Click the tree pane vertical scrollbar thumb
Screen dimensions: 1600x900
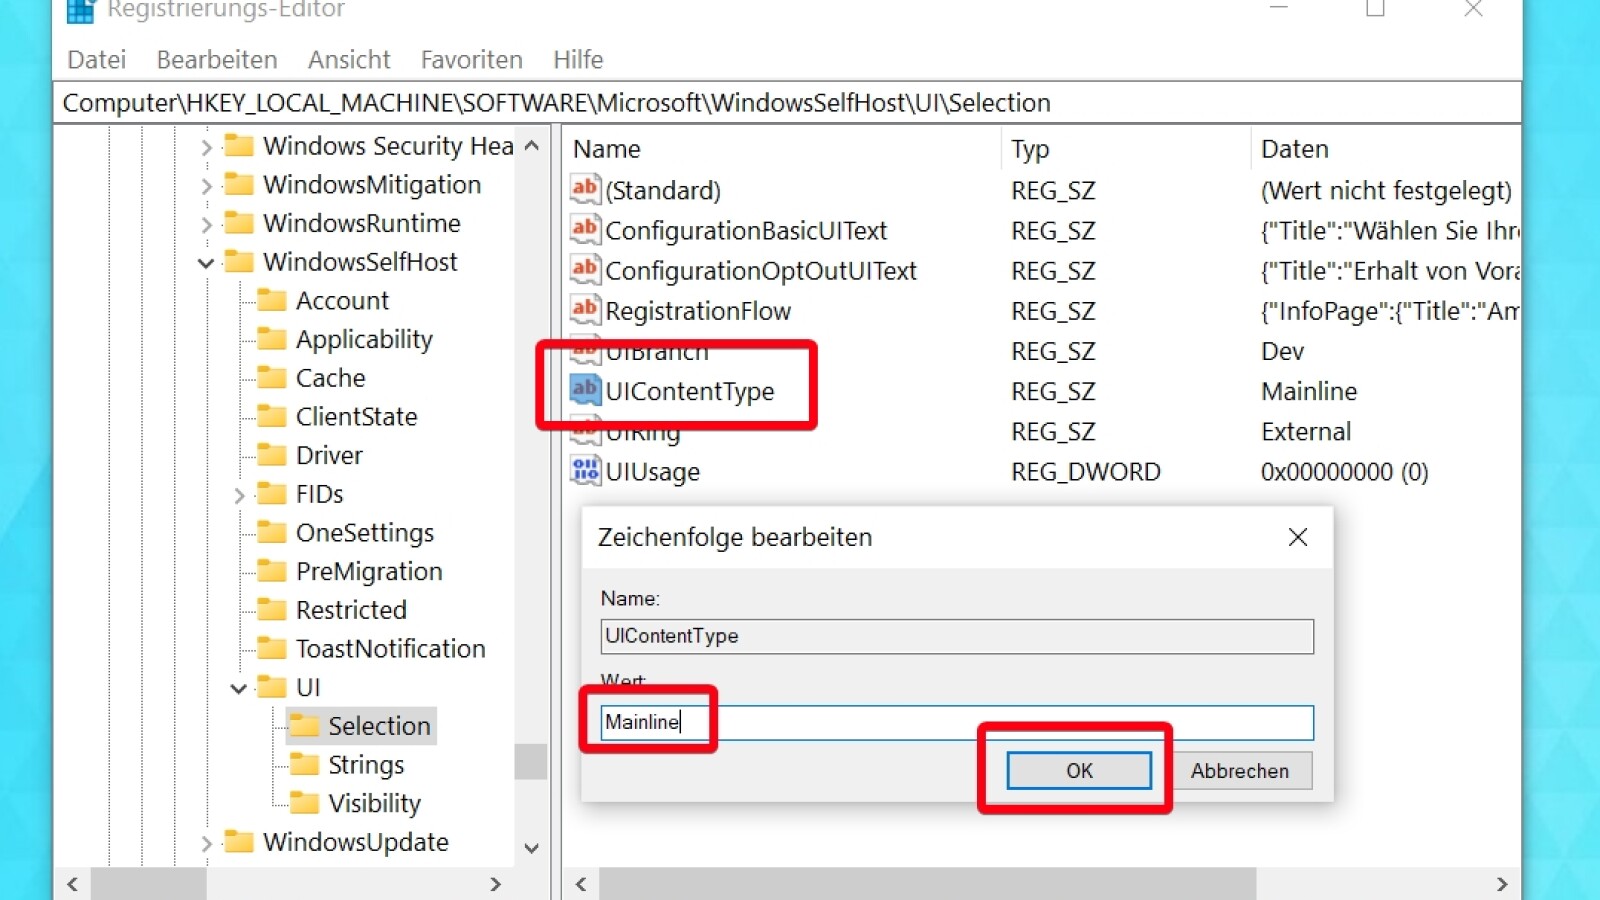point(531,762)
